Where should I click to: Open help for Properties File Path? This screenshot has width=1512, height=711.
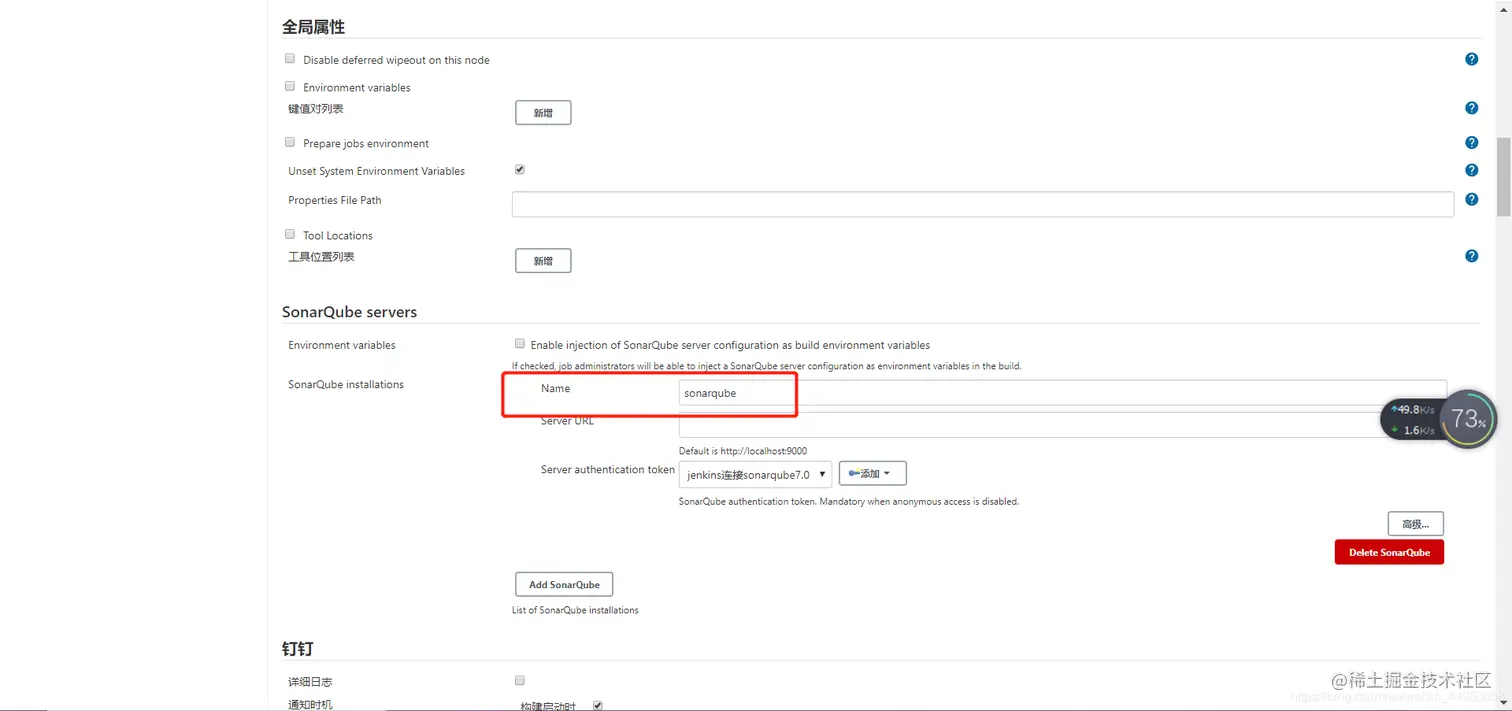[x=1471, y=200]
